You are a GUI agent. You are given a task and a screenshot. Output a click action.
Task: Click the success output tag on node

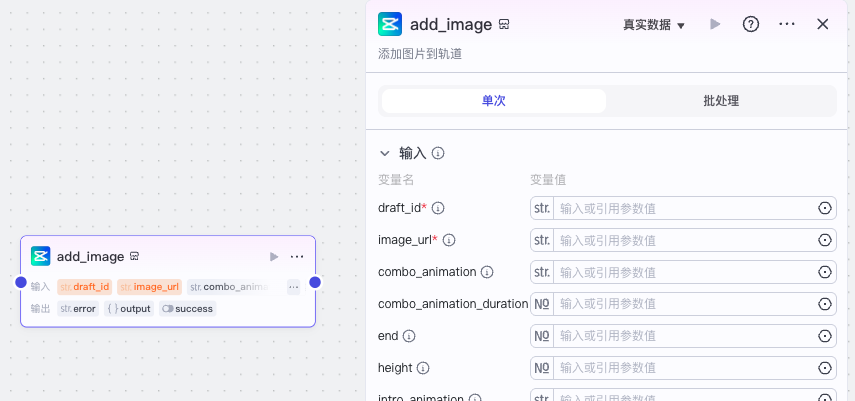tap(188, 309)
